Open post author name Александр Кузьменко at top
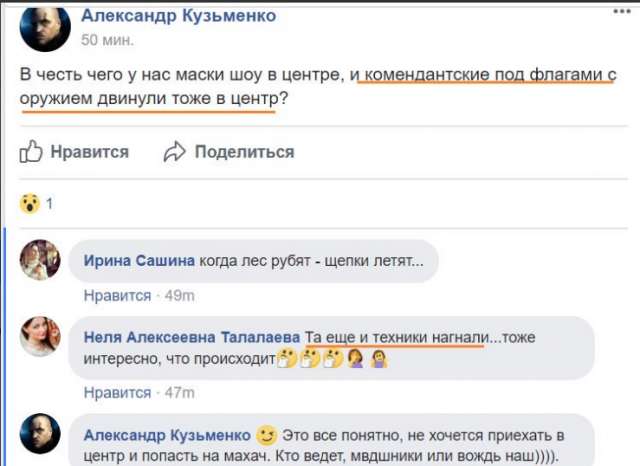640x466 pixels. click(180, 17)
